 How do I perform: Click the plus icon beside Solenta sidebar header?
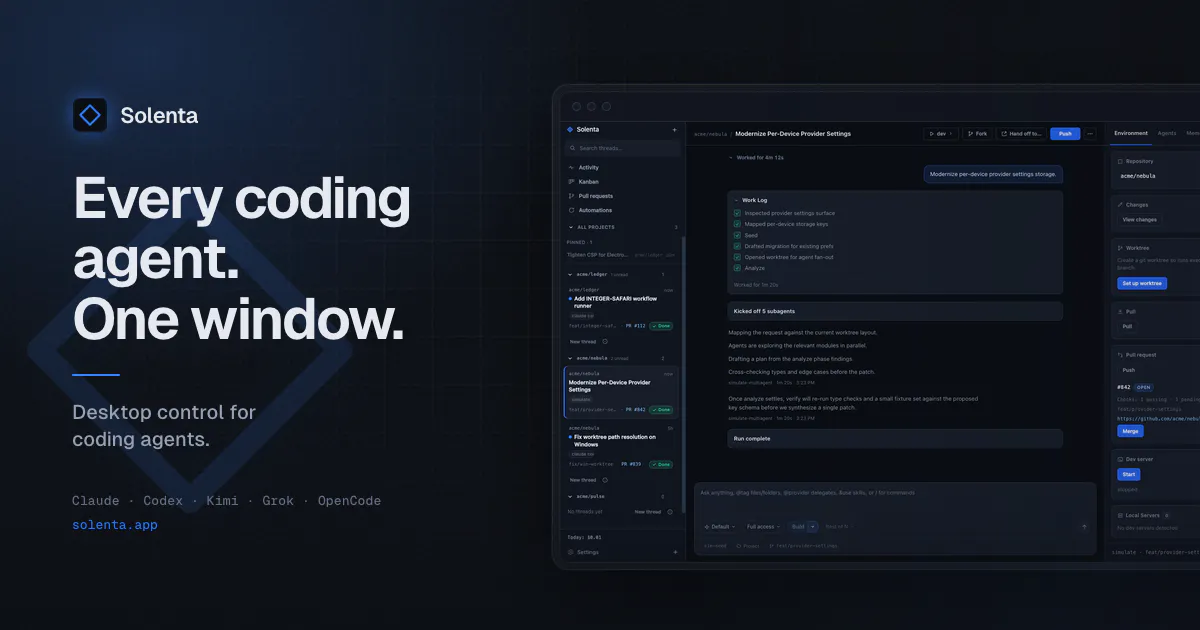(674, 129)
